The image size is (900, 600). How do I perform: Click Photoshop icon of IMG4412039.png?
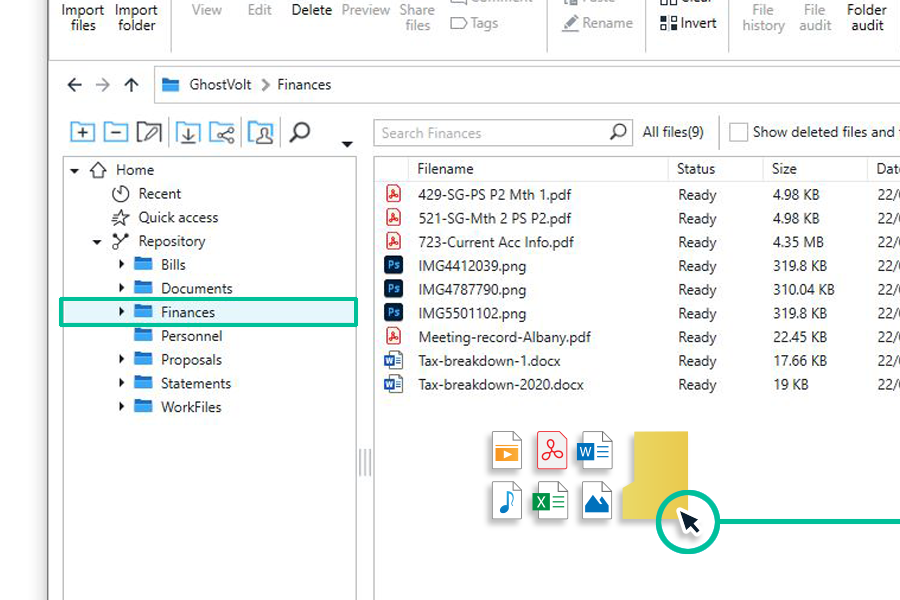393,265
